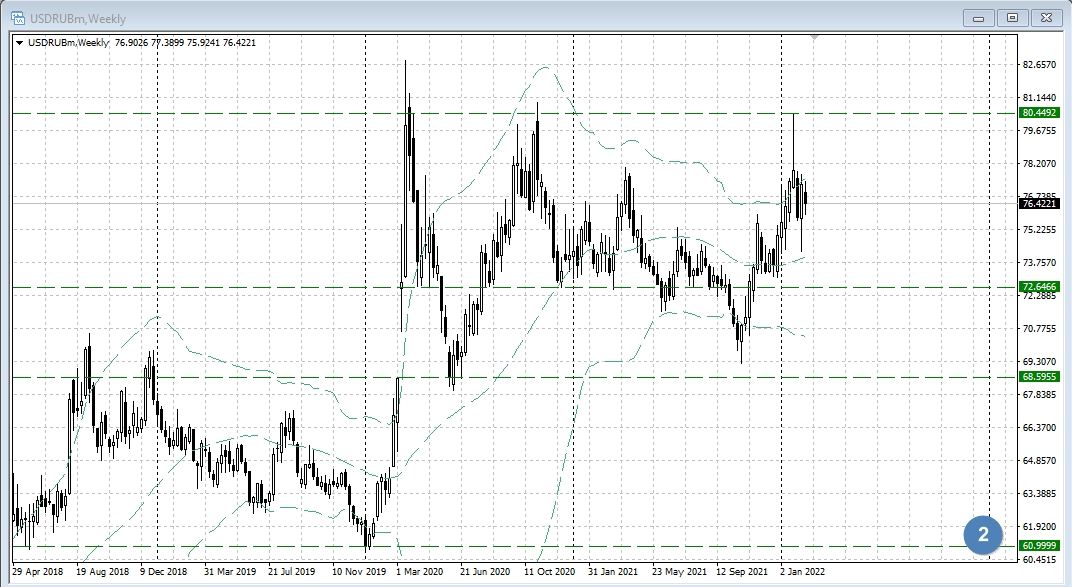Click the grey chart shift triangle marker
The image size is (1072, 587).
(x=815, y=38)
